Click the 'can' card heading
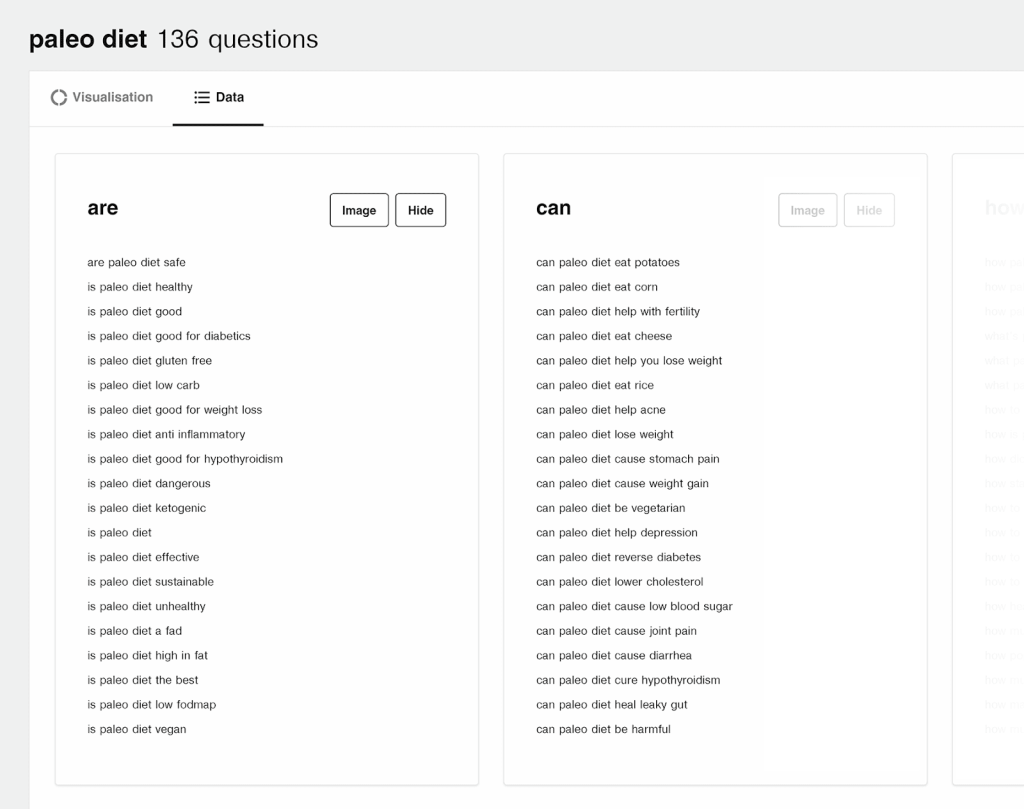 coord(553,208)
